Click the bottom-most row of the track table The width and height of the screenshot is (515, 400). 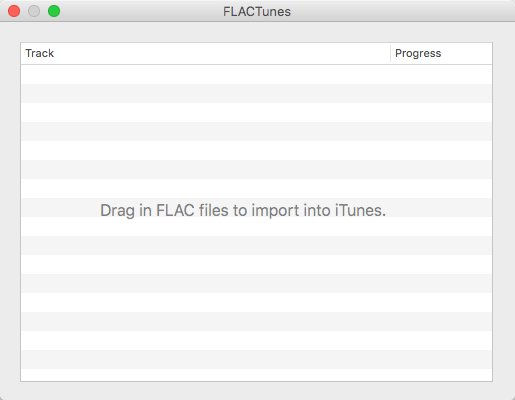point(256,375)
